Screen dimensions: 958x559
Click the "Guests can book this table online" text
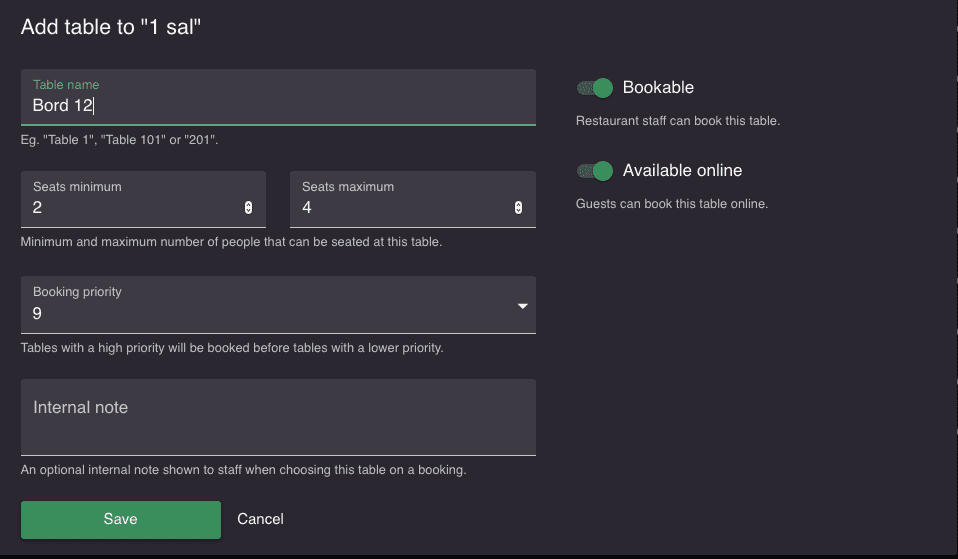click(x=671, y=204)
